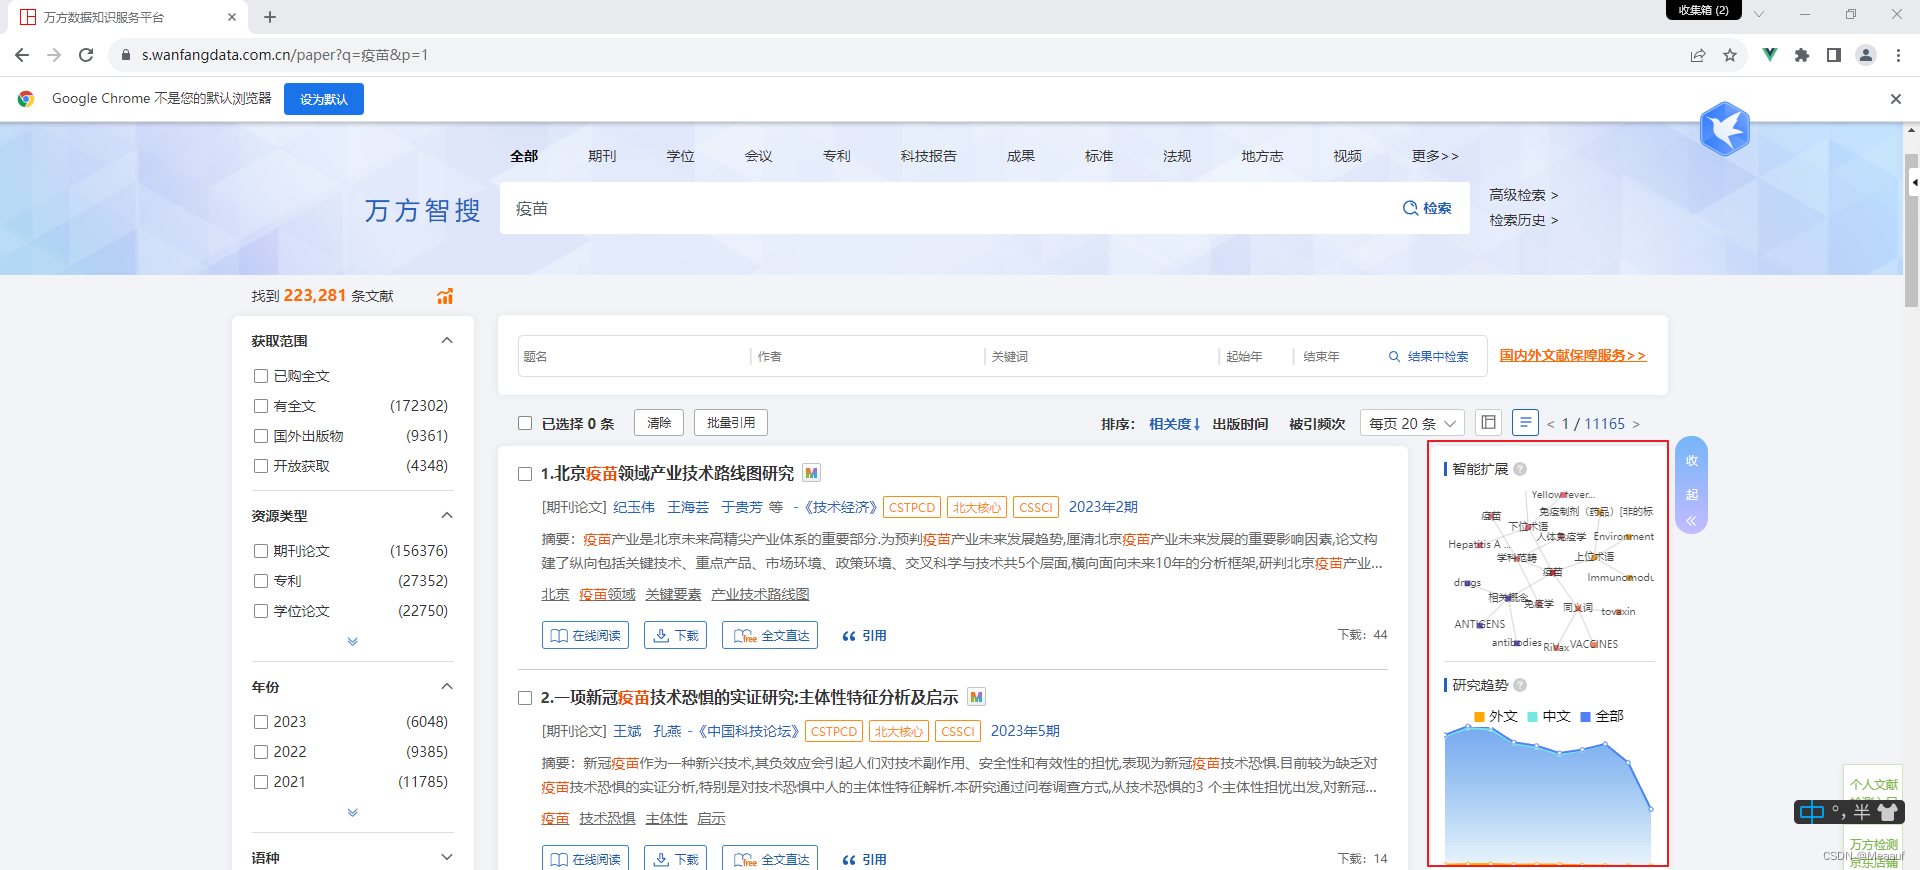This screenshot has width=1920, height=870.
Task: Check the 已购全文 checkbox
Action: (261, 376)
